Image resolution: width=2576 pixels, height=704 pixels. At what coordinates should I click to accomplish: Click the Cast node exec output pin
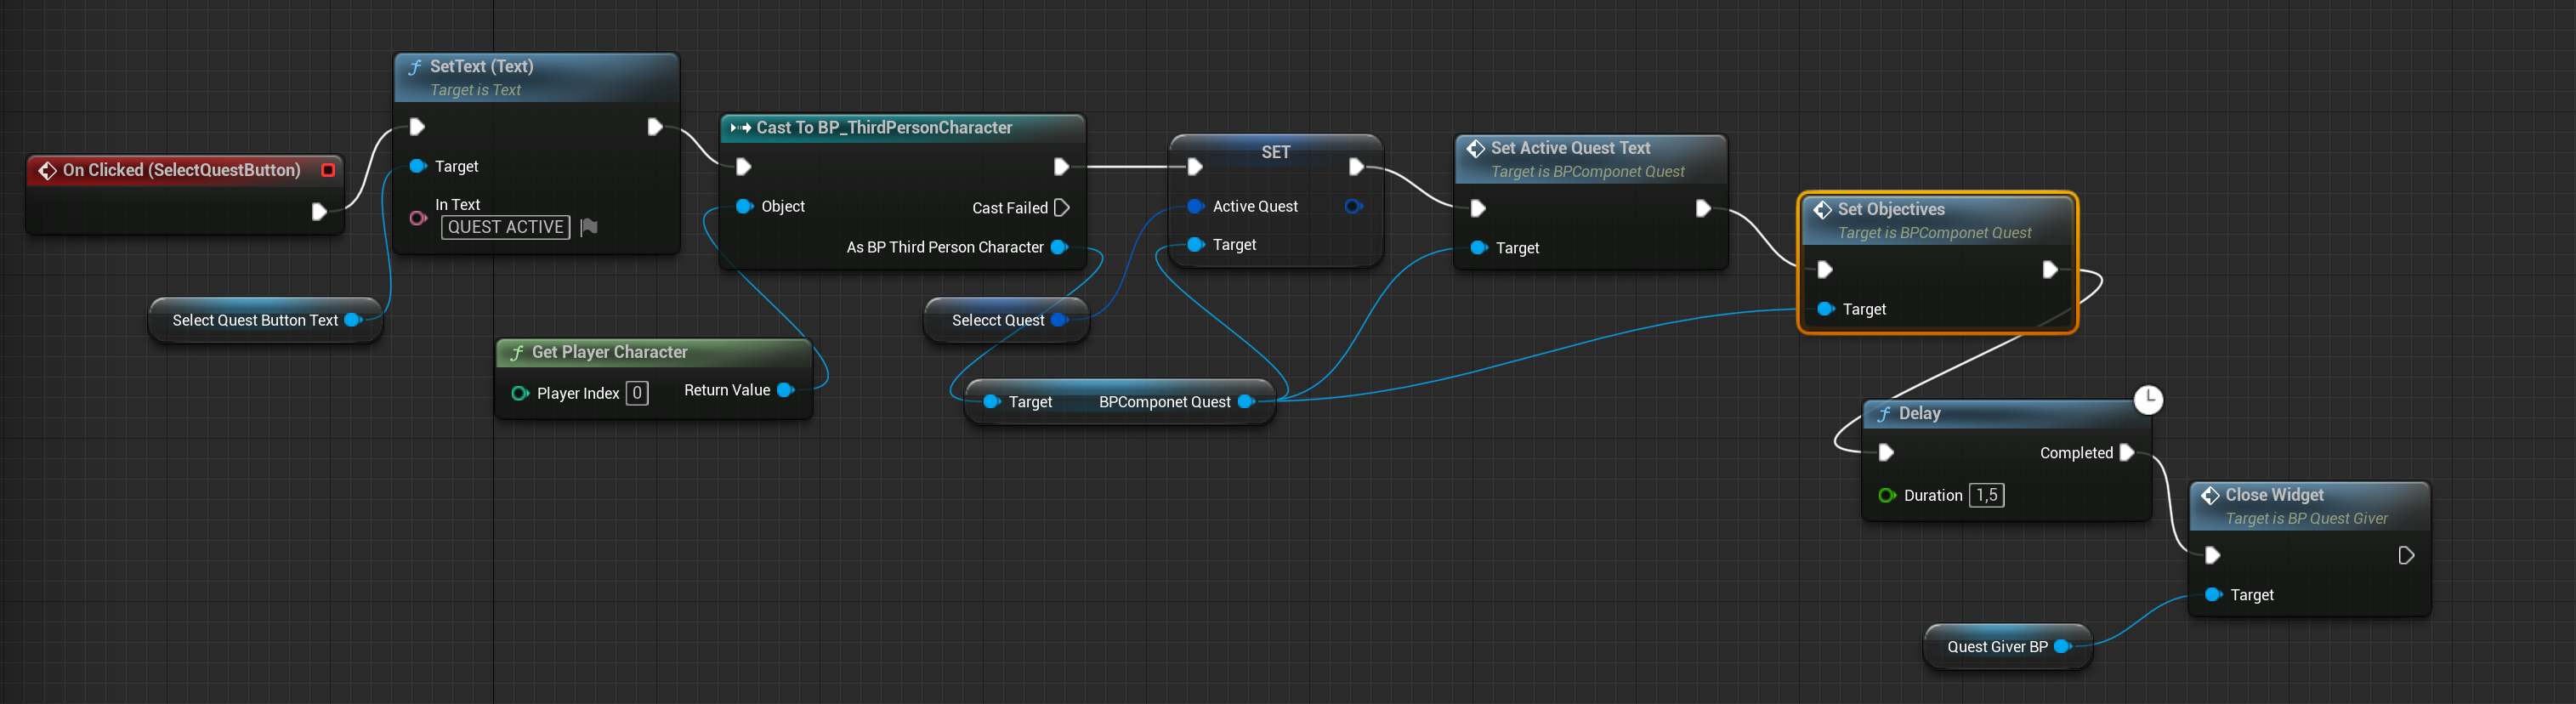(x=1061, y=167)
